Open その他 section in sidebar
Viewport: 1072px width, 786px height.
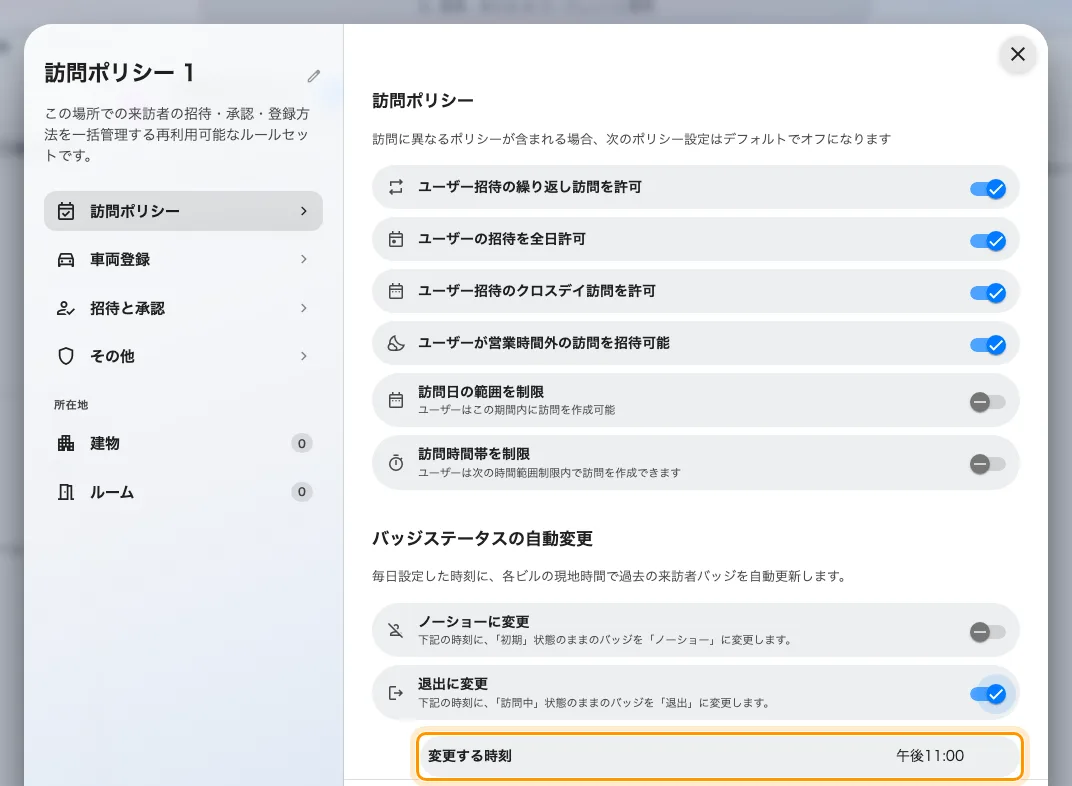(183, 356)
